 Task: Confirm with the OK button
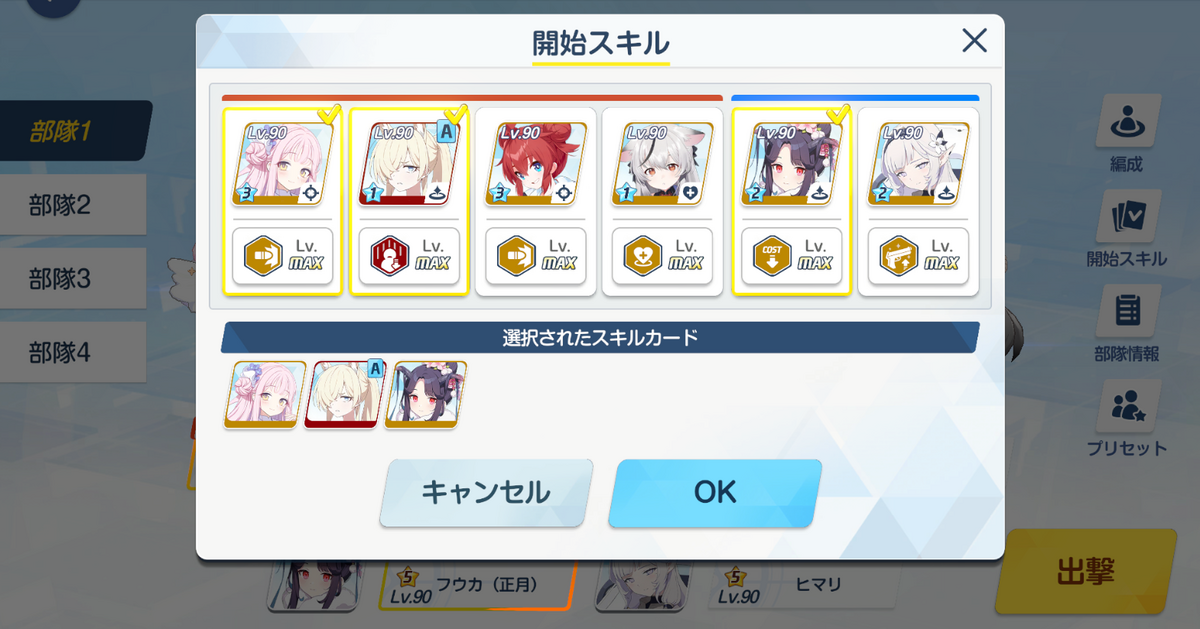pyautogui.click(x=715, y=493)
